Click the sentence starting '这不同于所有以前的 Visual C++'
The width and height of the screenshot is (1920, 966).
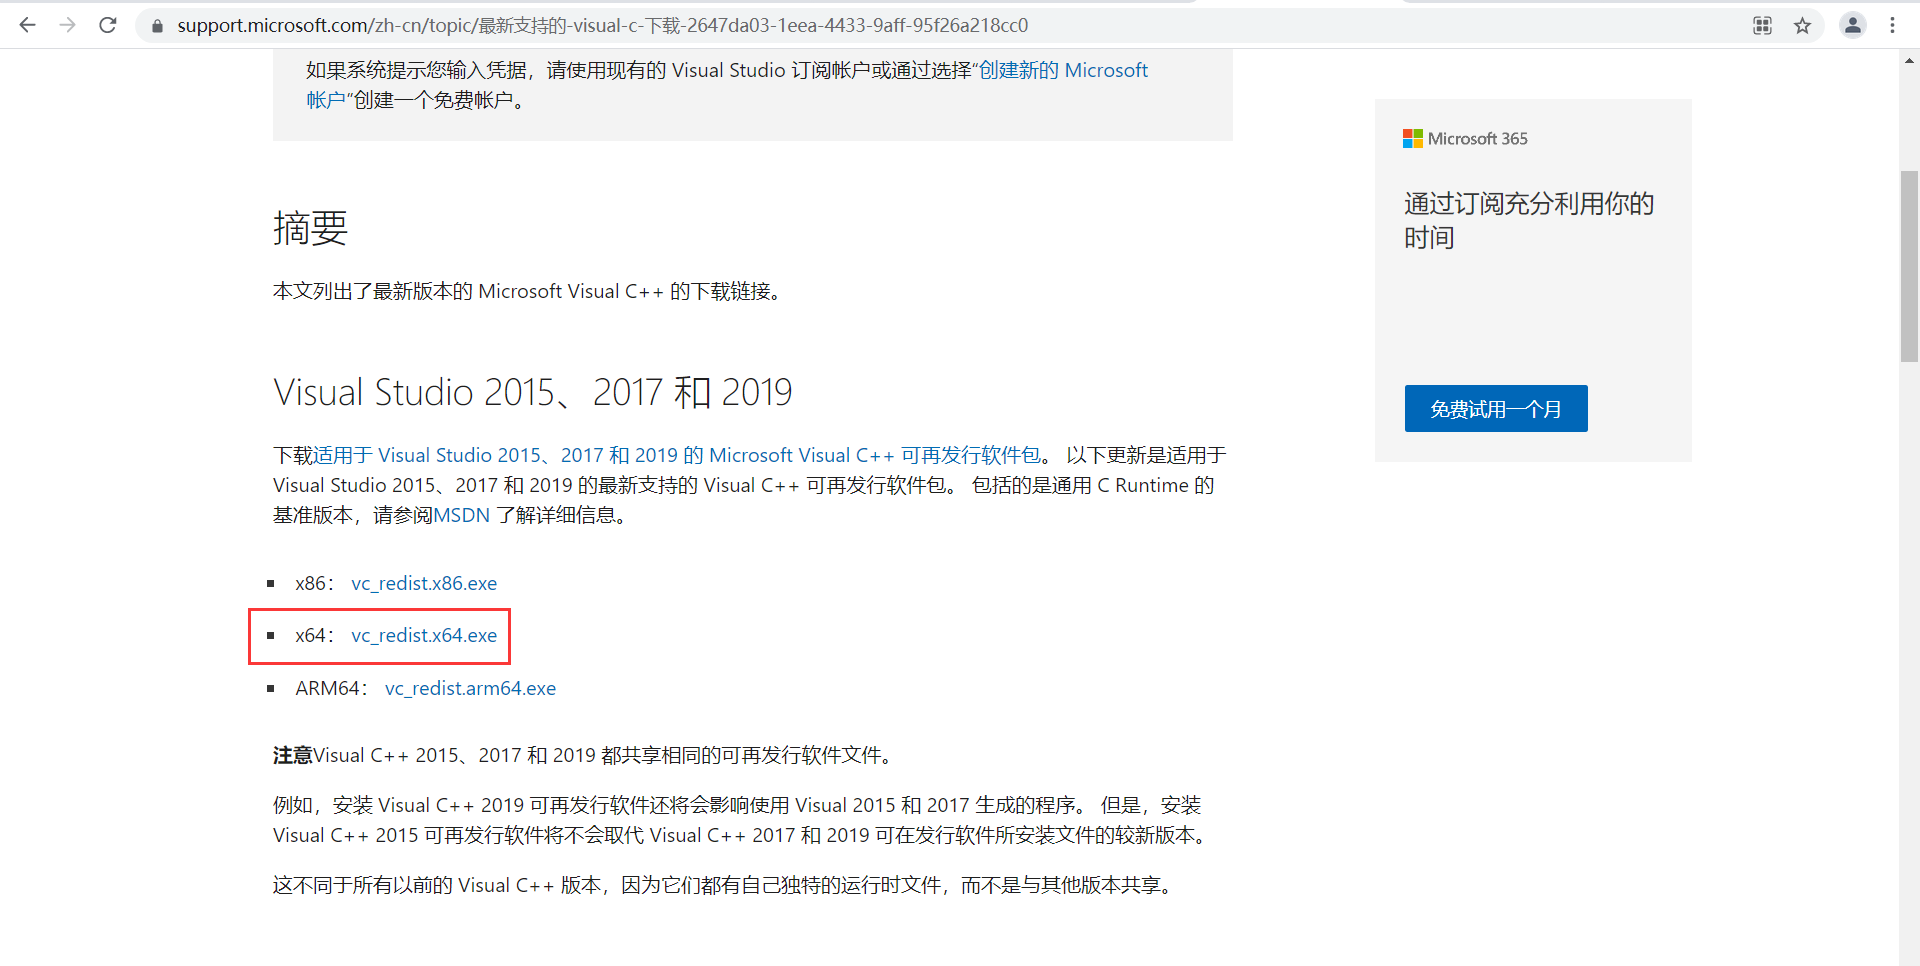(x=725, y=885)
